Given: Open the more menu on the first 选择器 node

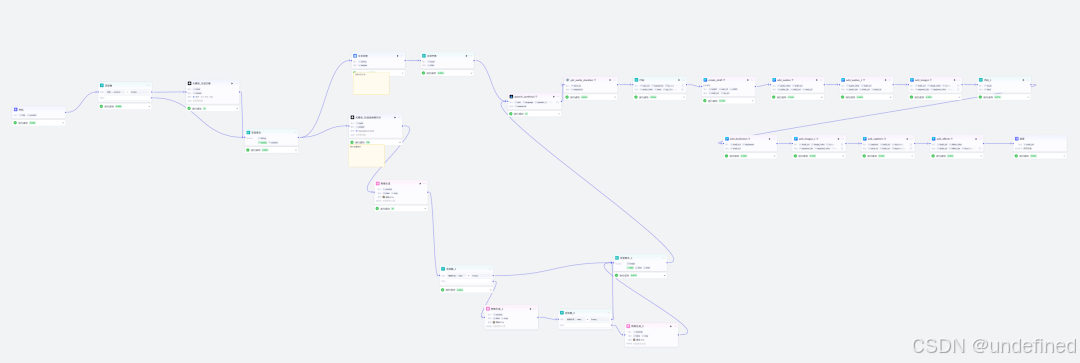Looking at the screenshot, I should (x=148, y=85).
